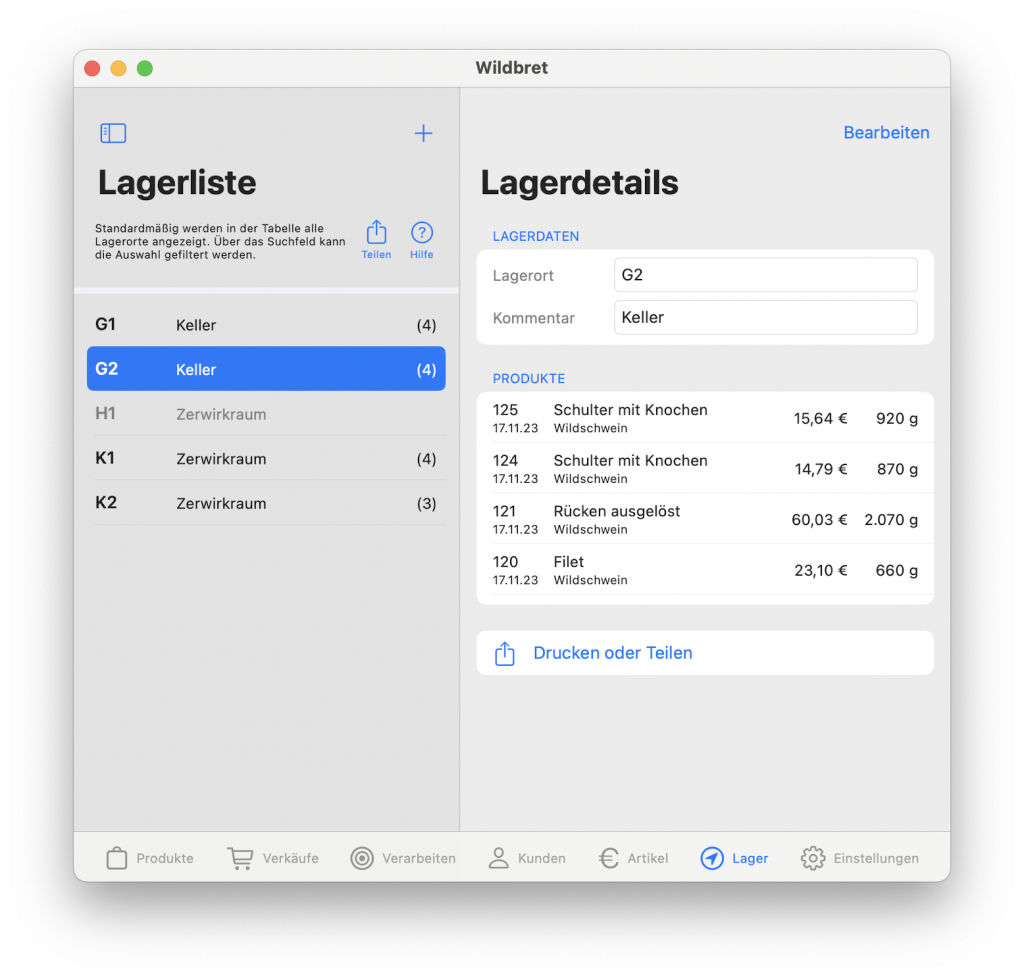Click Drucken oder Teilen
The height and width of the screenshot is (979, 1024).
(612, 653)
